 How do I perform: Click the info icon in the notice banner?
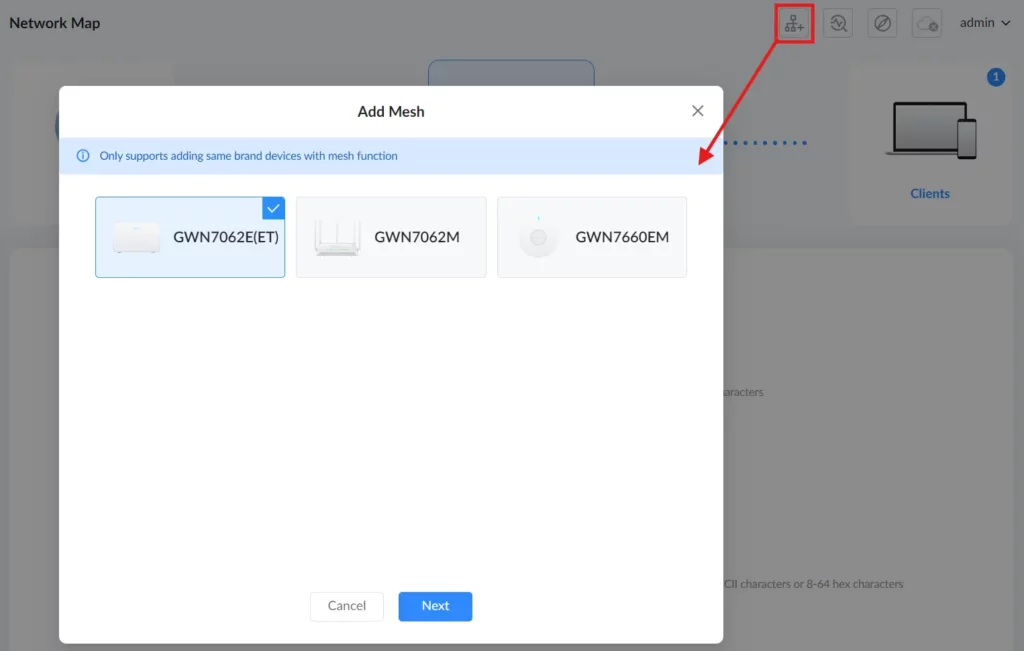(83, 155)
